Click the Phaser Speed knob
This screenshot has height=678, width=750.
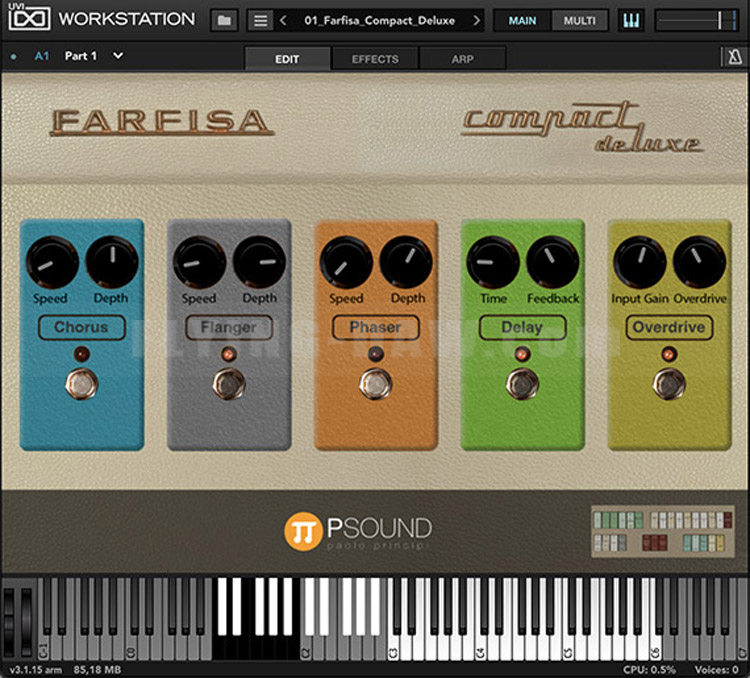click(346, 262)
